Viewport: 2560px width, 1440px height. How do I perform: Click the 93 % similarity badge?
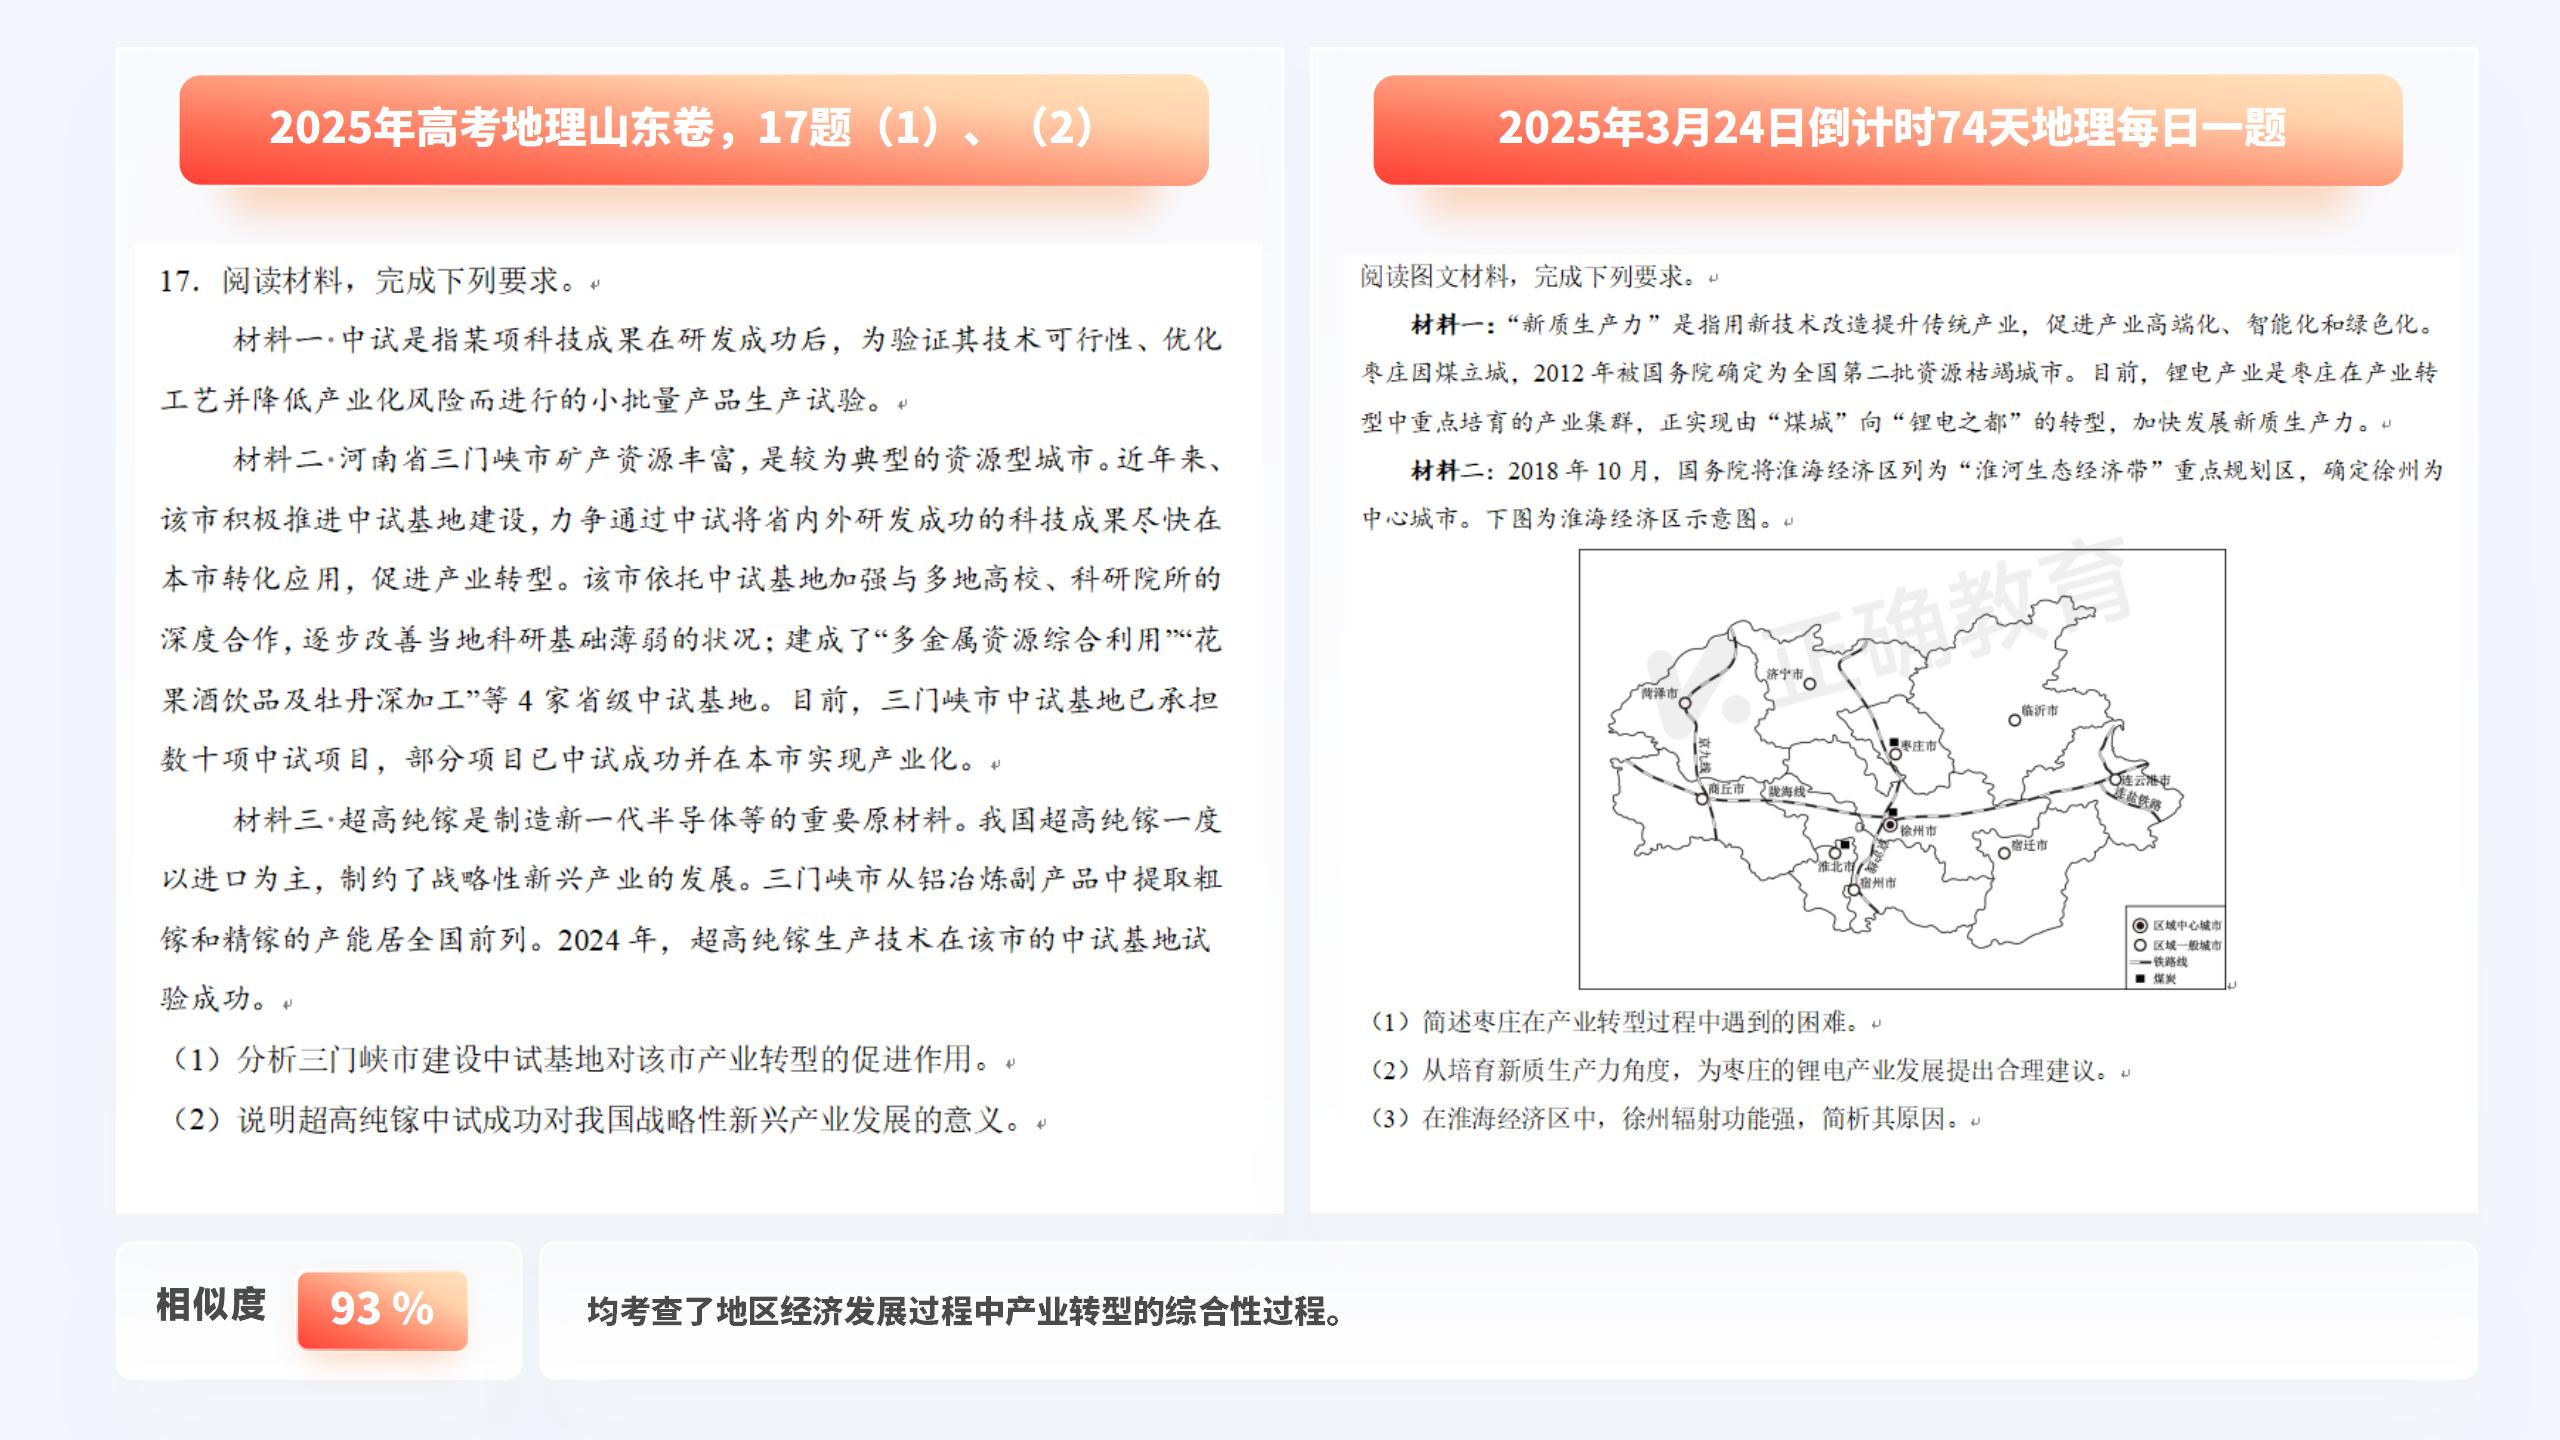coord(382,1309)
